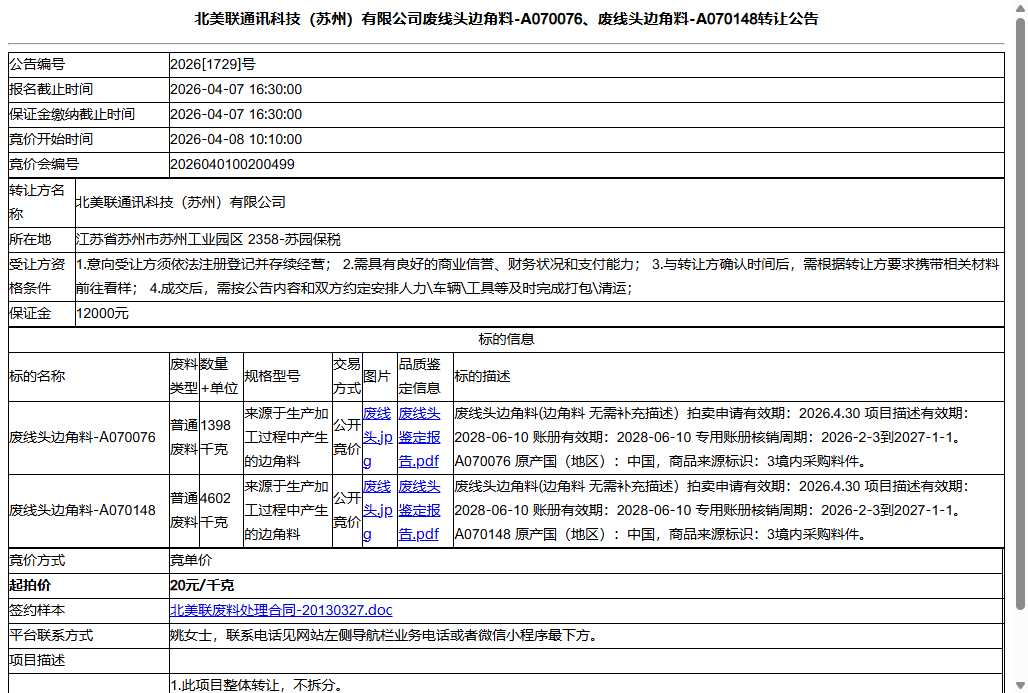Open 废线头.jpg image link for A070076
The height and width of the screenshot is (693, 1028).
click(x=377, y=437)
